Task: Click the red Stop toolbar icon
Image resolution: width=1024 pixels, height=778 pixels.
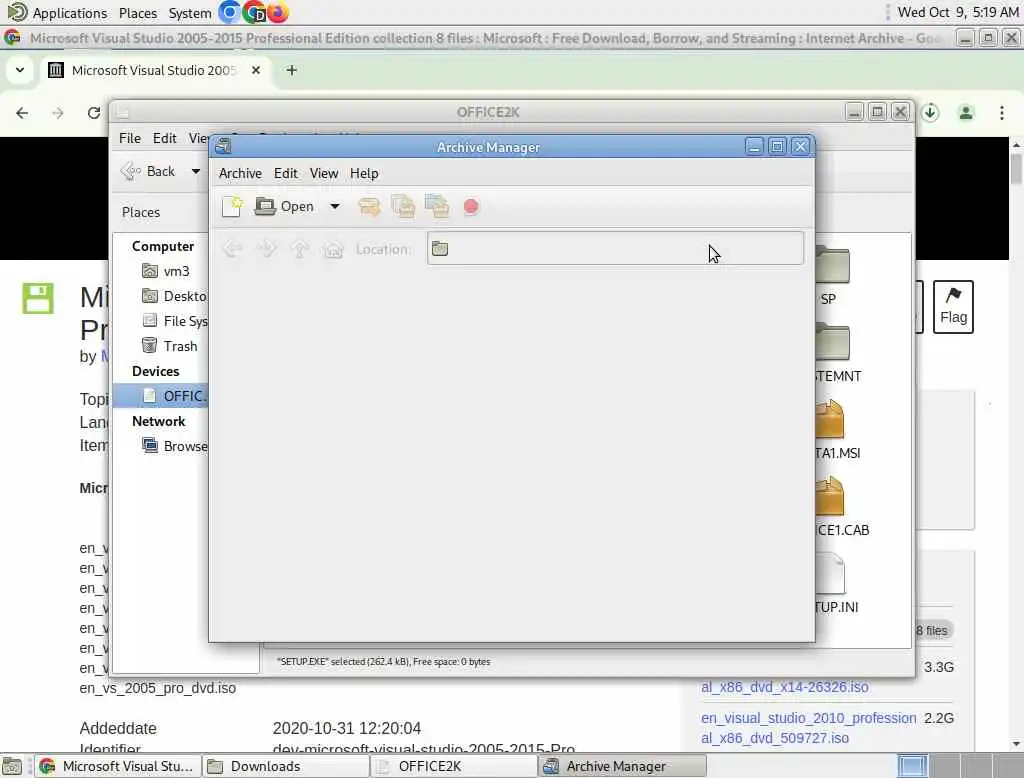Action: pyautogui.click(x=471, y=207)
